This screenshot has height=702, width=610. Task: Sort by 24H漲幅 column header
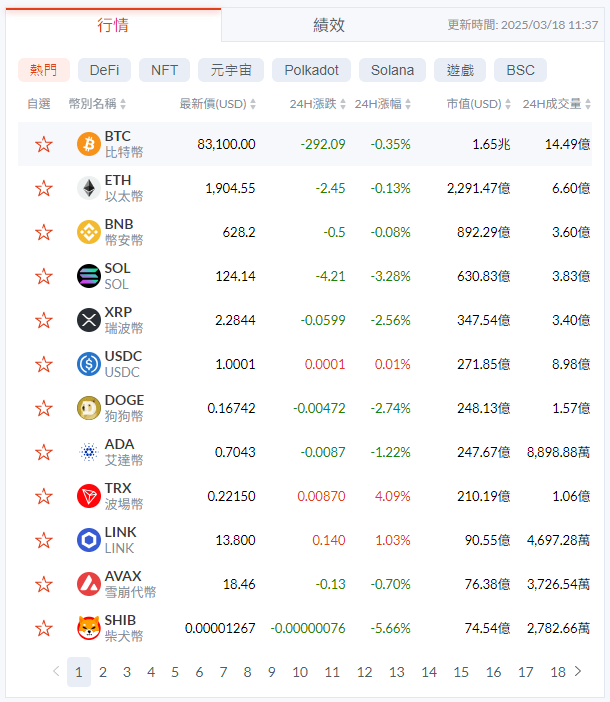(x=382, y=104)
